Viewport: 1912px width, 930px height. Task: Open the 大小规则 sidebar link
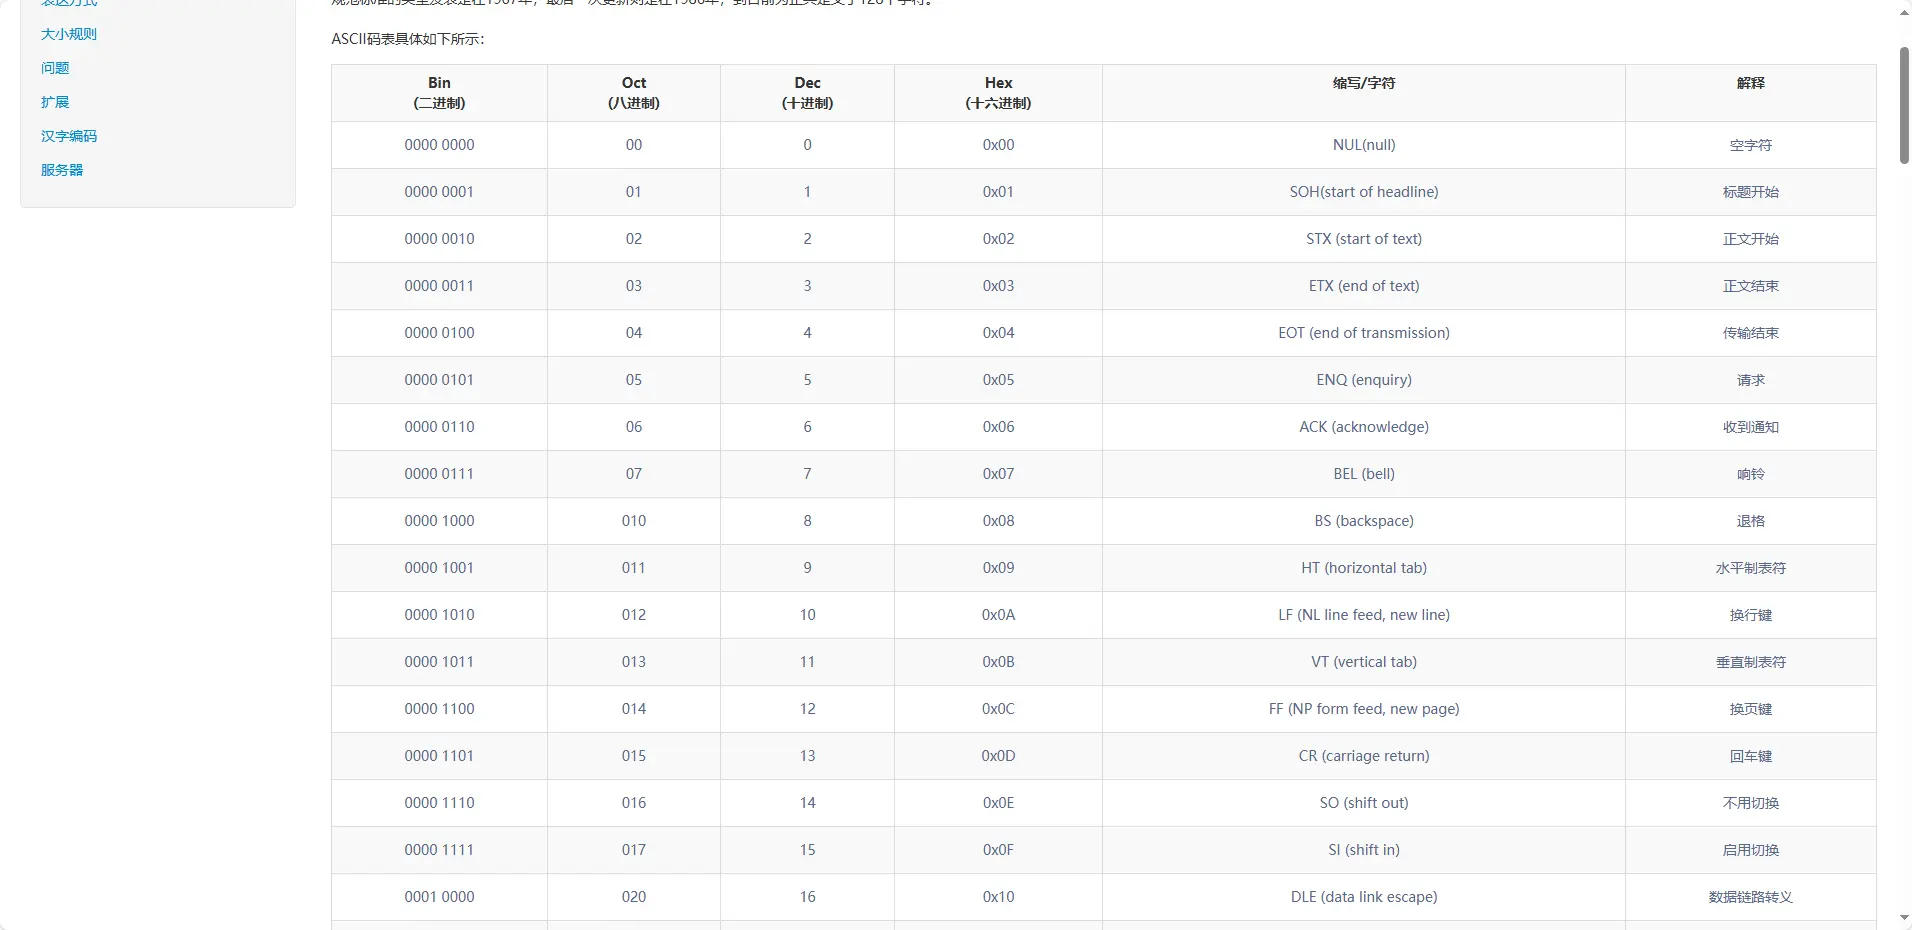pyautogui.click(x=68, y=34)
